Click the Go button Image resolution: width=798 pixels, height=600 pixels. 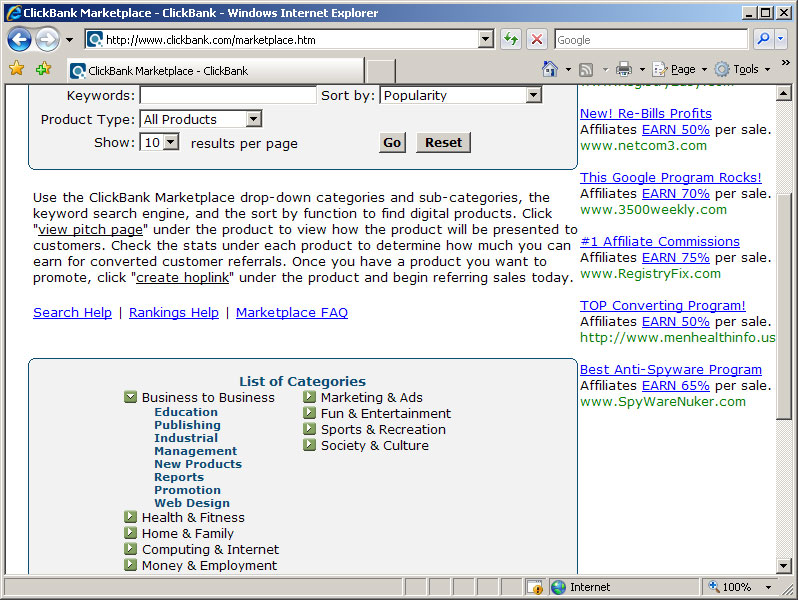[x=392, y=142]
